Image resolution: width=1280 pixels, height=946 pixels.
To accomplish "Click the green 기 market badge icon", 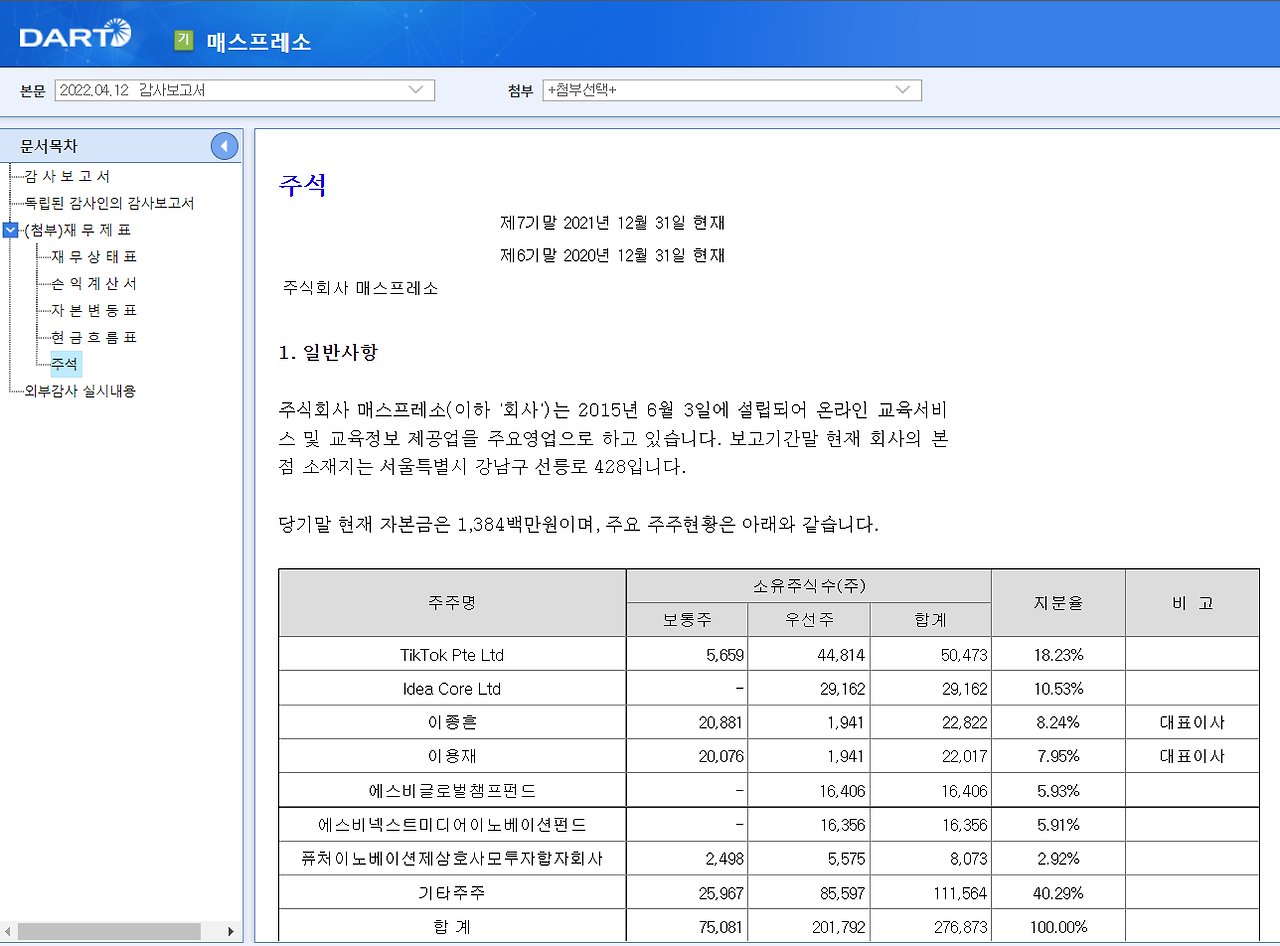I will [183, 40].
